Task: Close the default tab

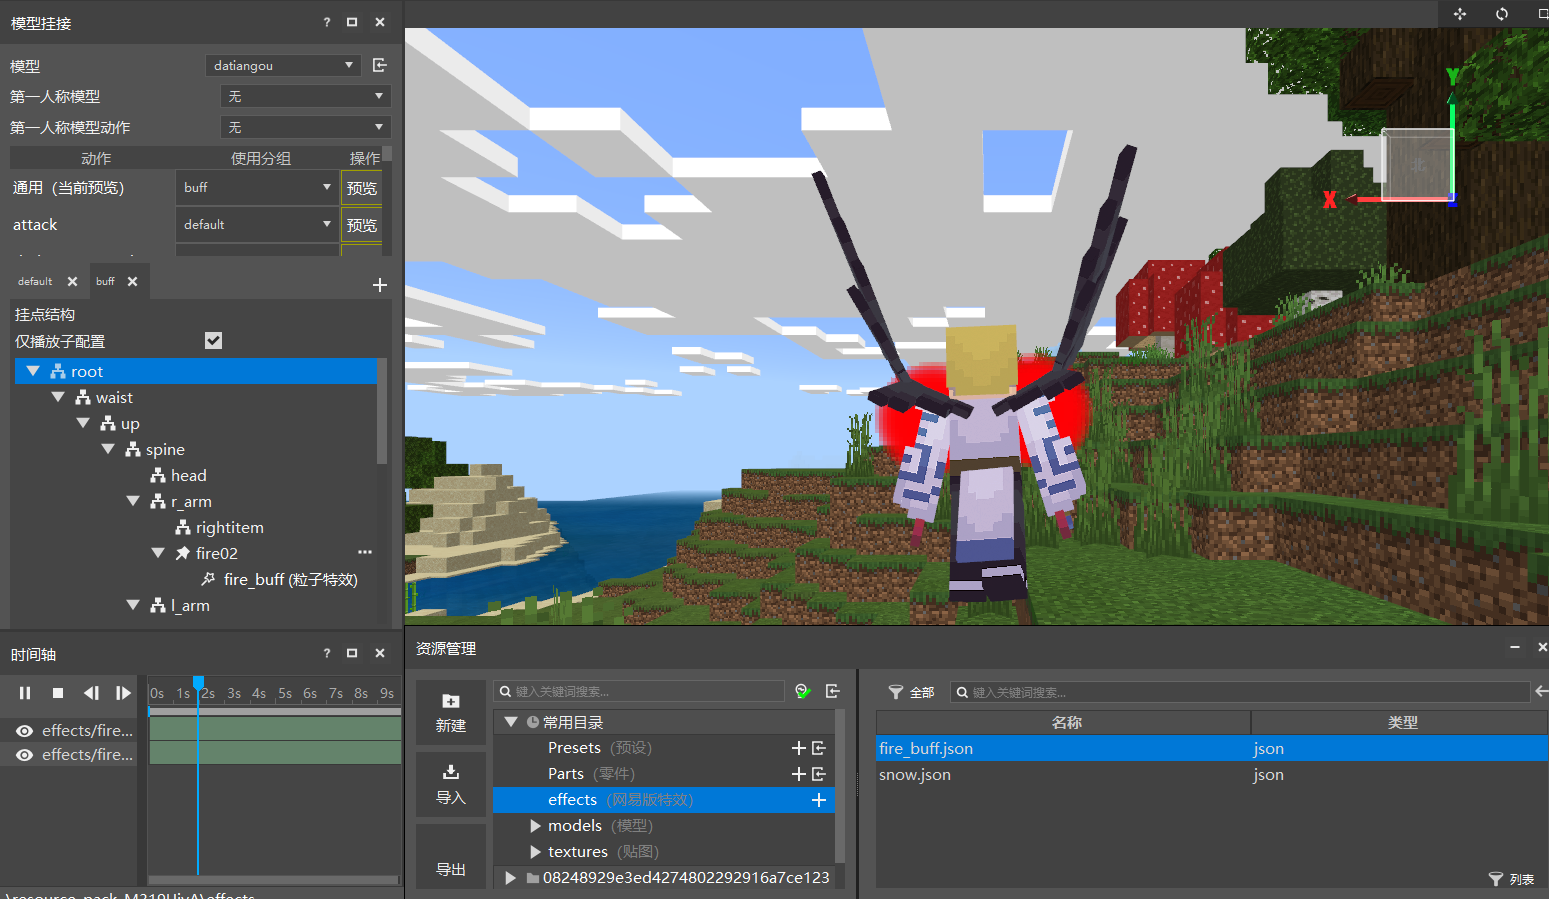Action: coord(72,282)
